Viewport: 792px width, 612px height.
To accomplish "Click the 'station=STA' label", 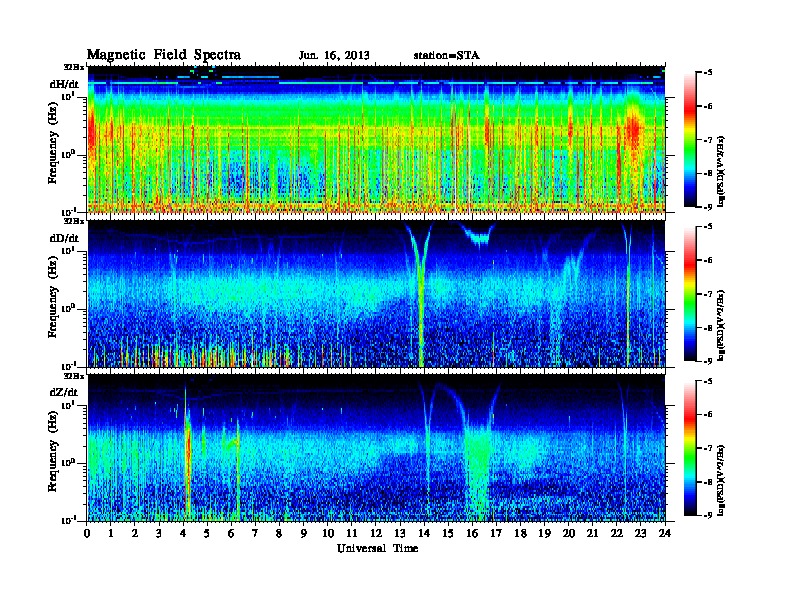I will [447, 55].
